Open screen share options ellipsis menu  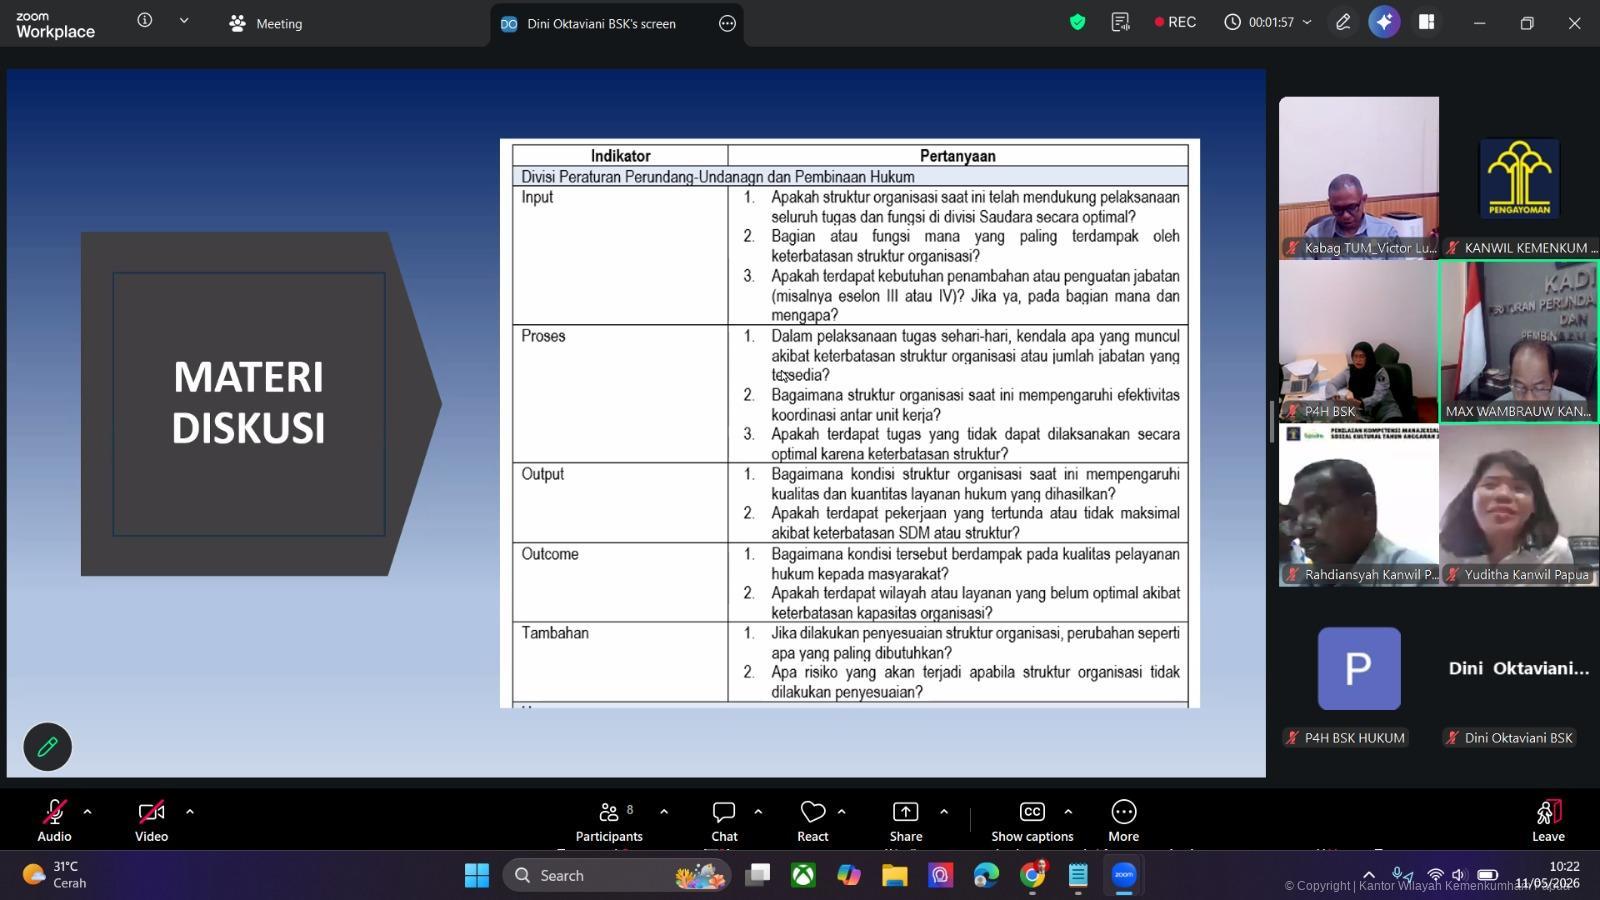coord(727,23)
